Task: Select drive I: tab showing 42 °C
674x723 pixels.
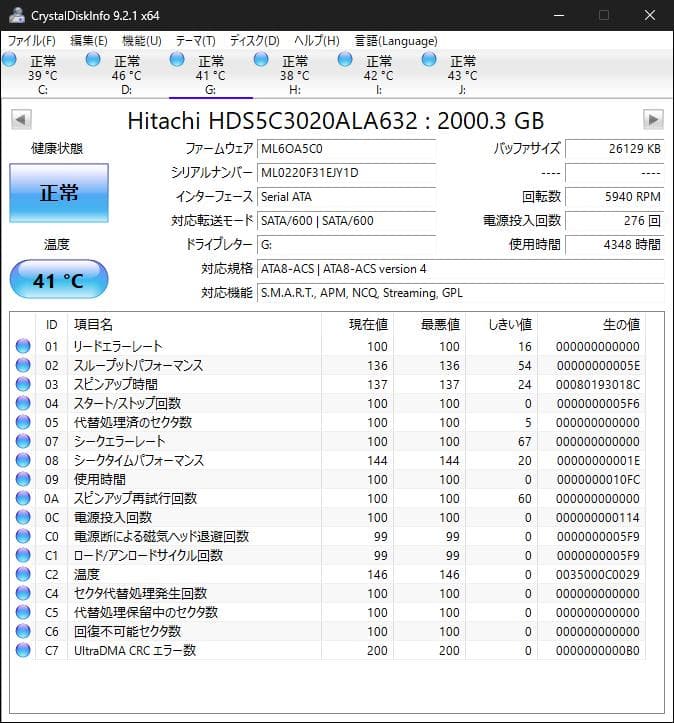Action: (378, 74)
